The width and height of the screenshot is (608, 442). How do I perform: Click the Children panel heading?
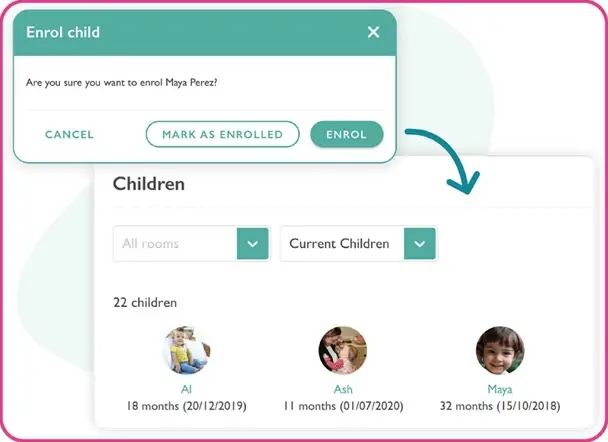[148, 184]
